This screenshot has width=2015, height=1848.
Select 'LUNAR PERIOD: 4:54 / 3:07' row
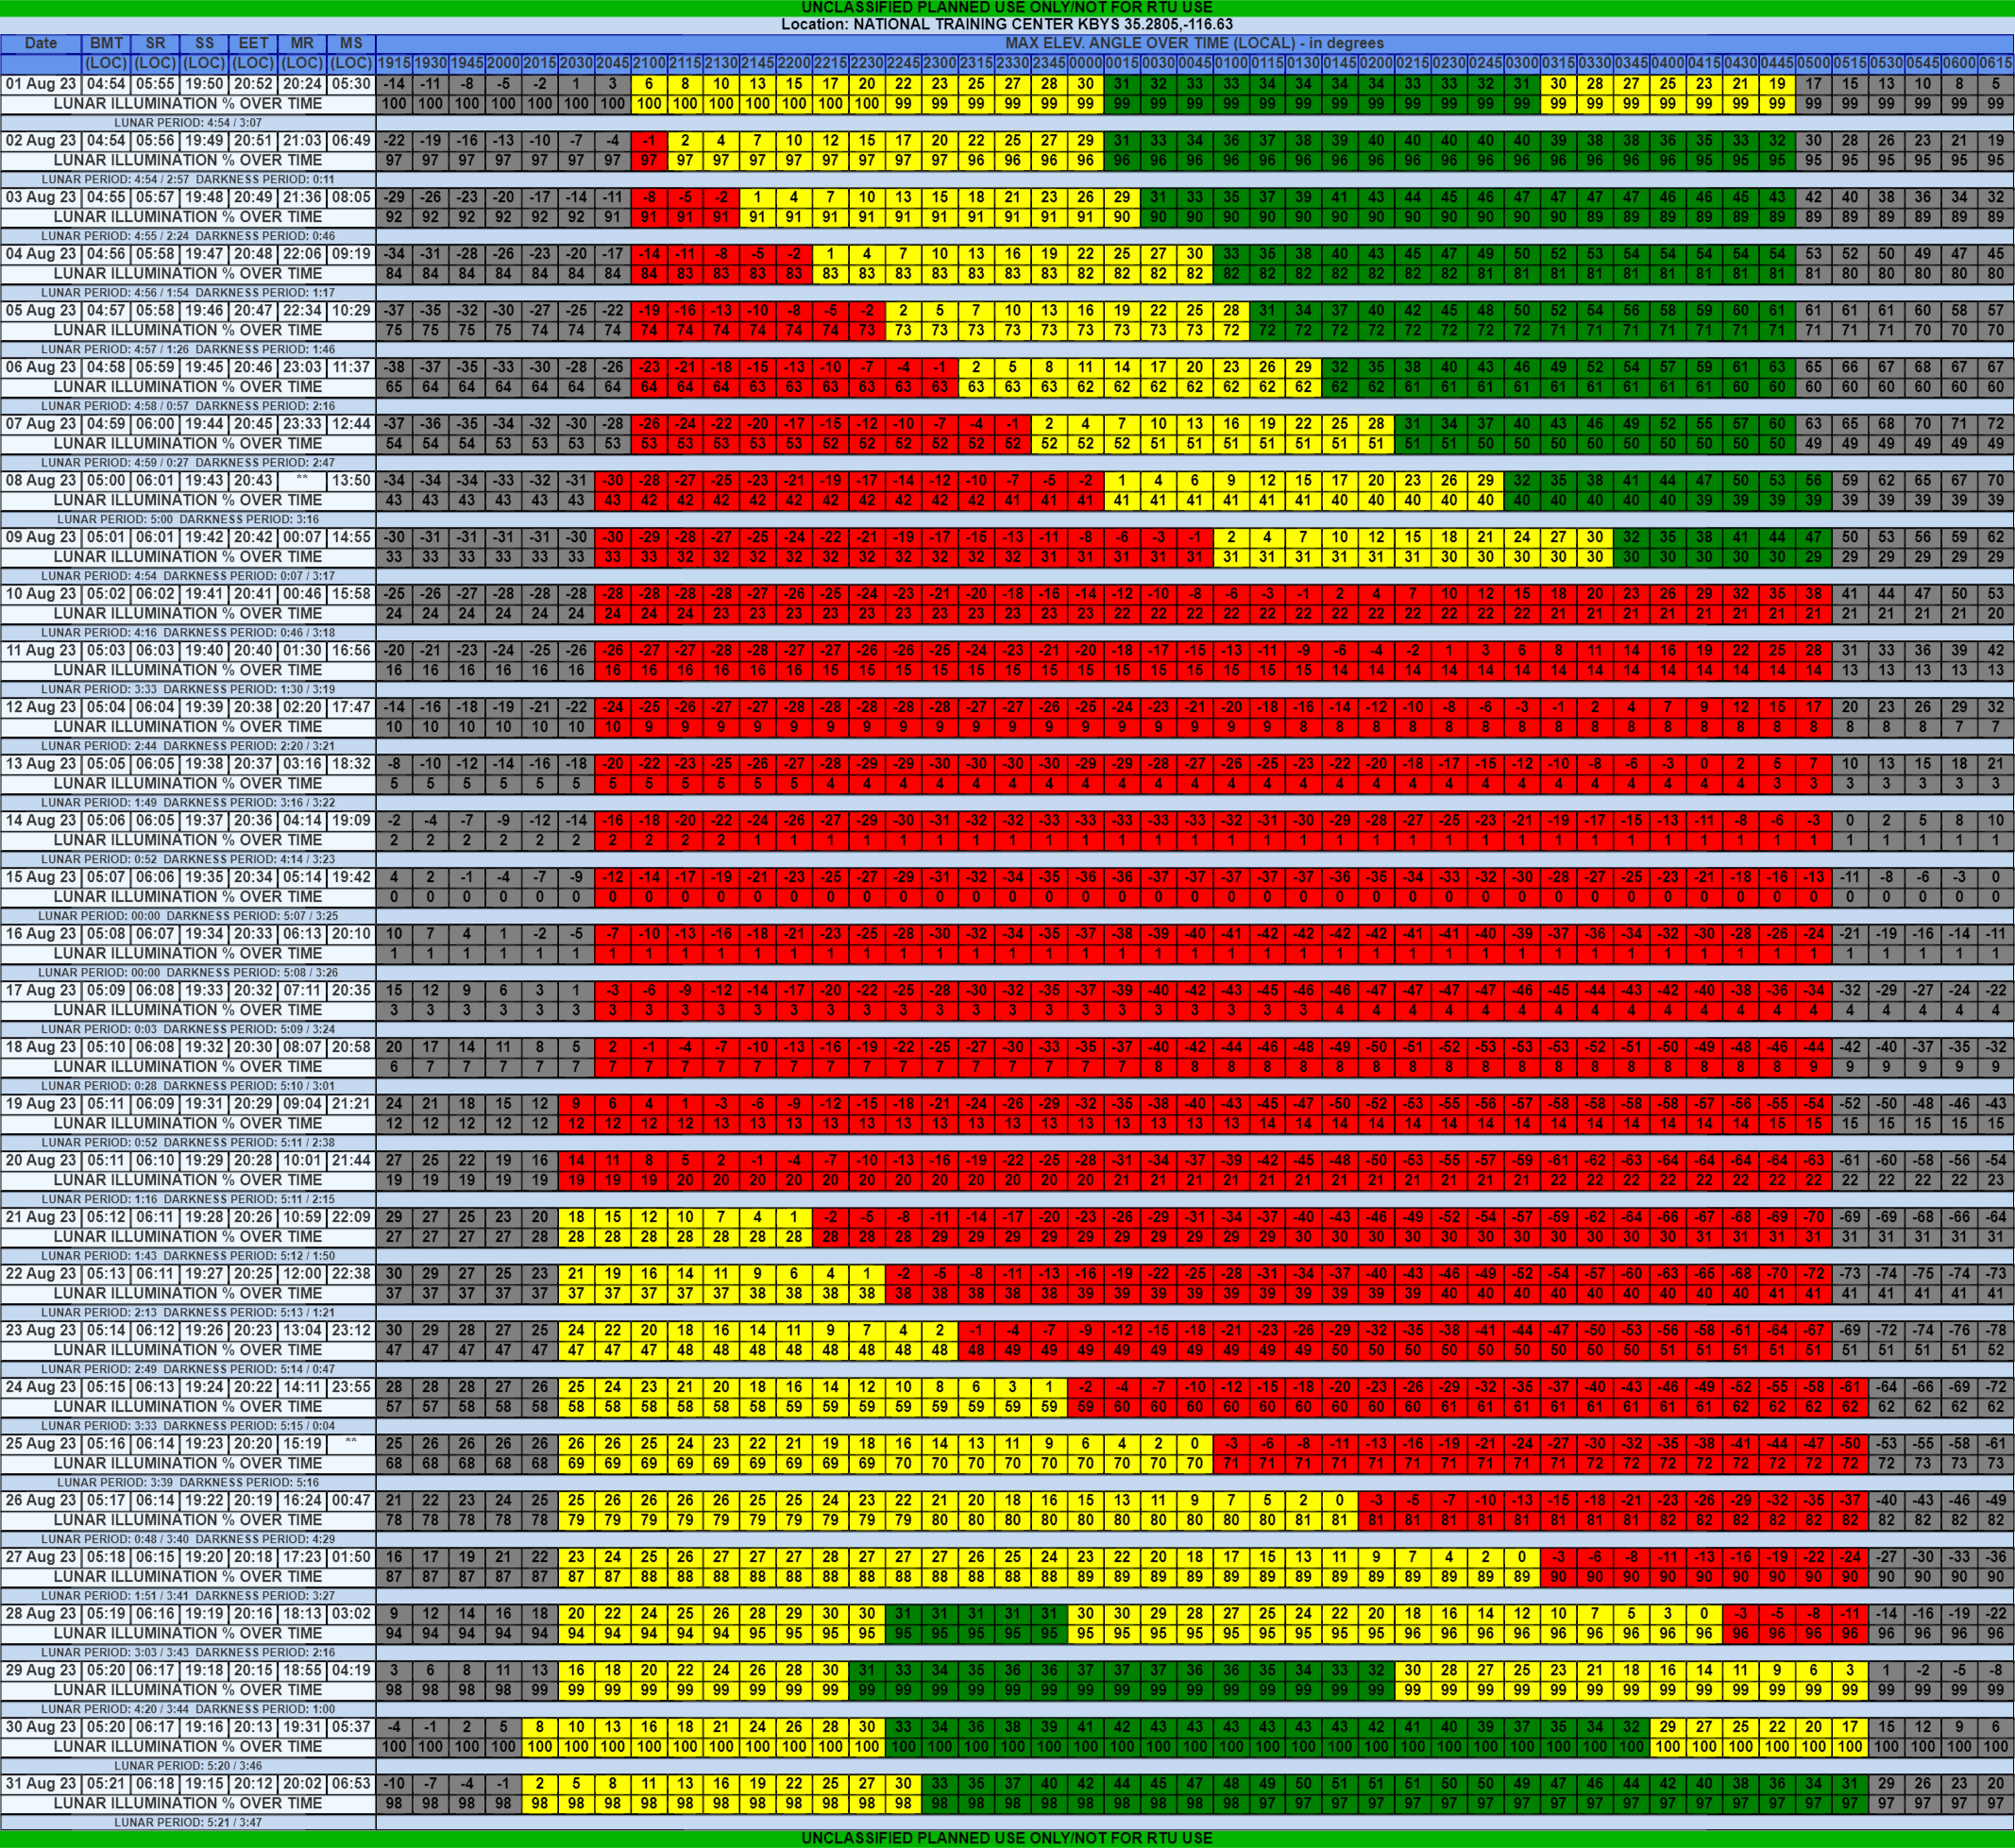[188, 122]
